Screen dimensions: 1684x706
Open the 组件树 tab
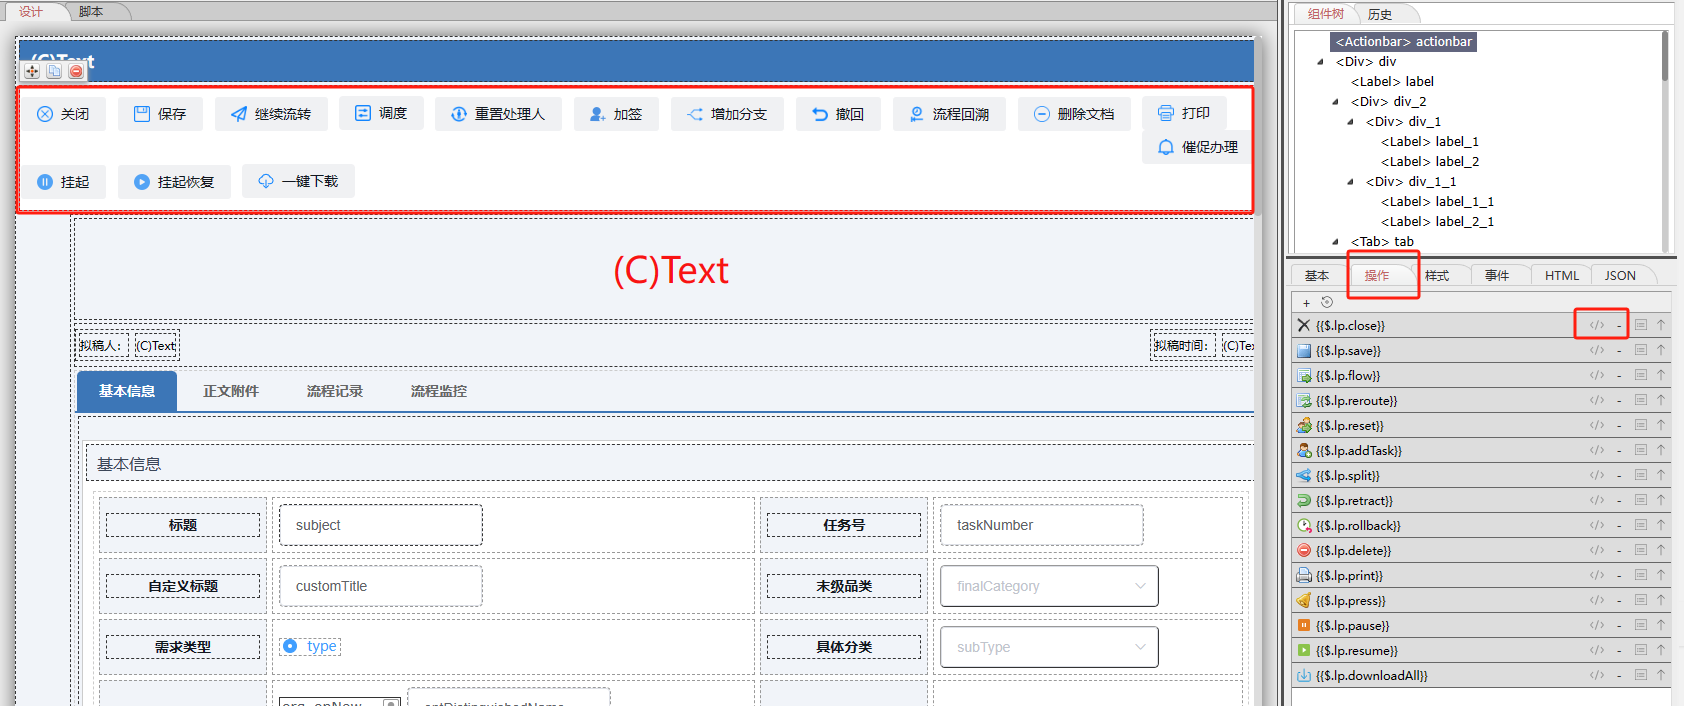[x=1326, y=14]
